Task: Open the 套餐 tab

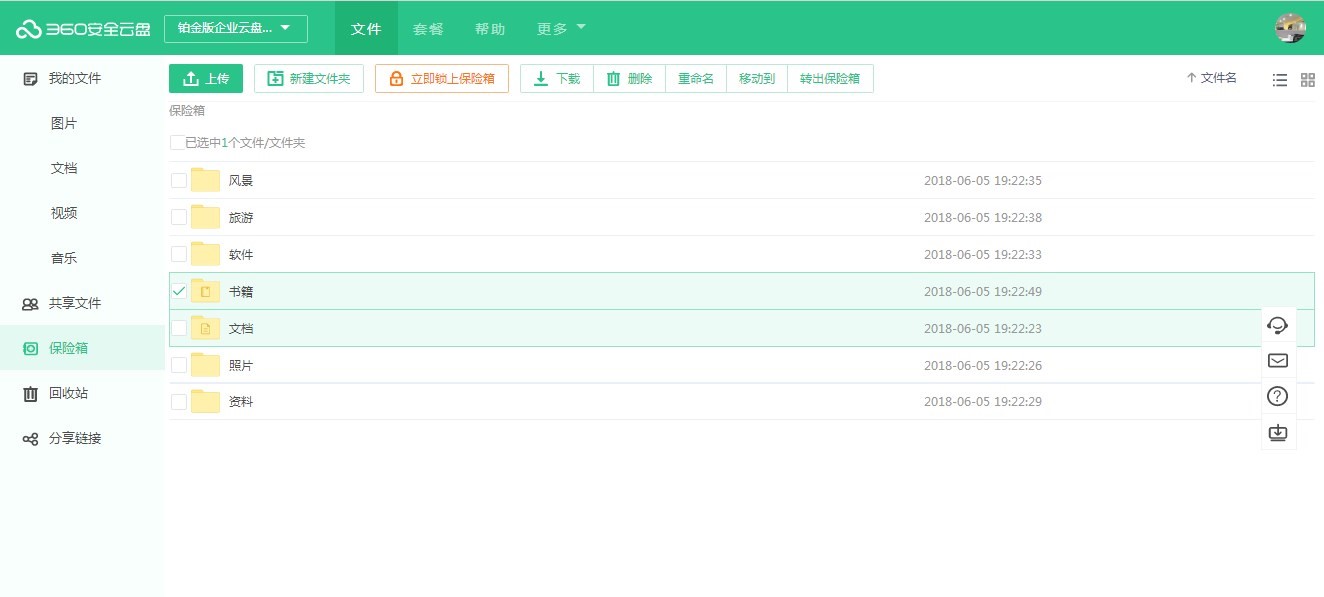Action: (x=428, y=29)
